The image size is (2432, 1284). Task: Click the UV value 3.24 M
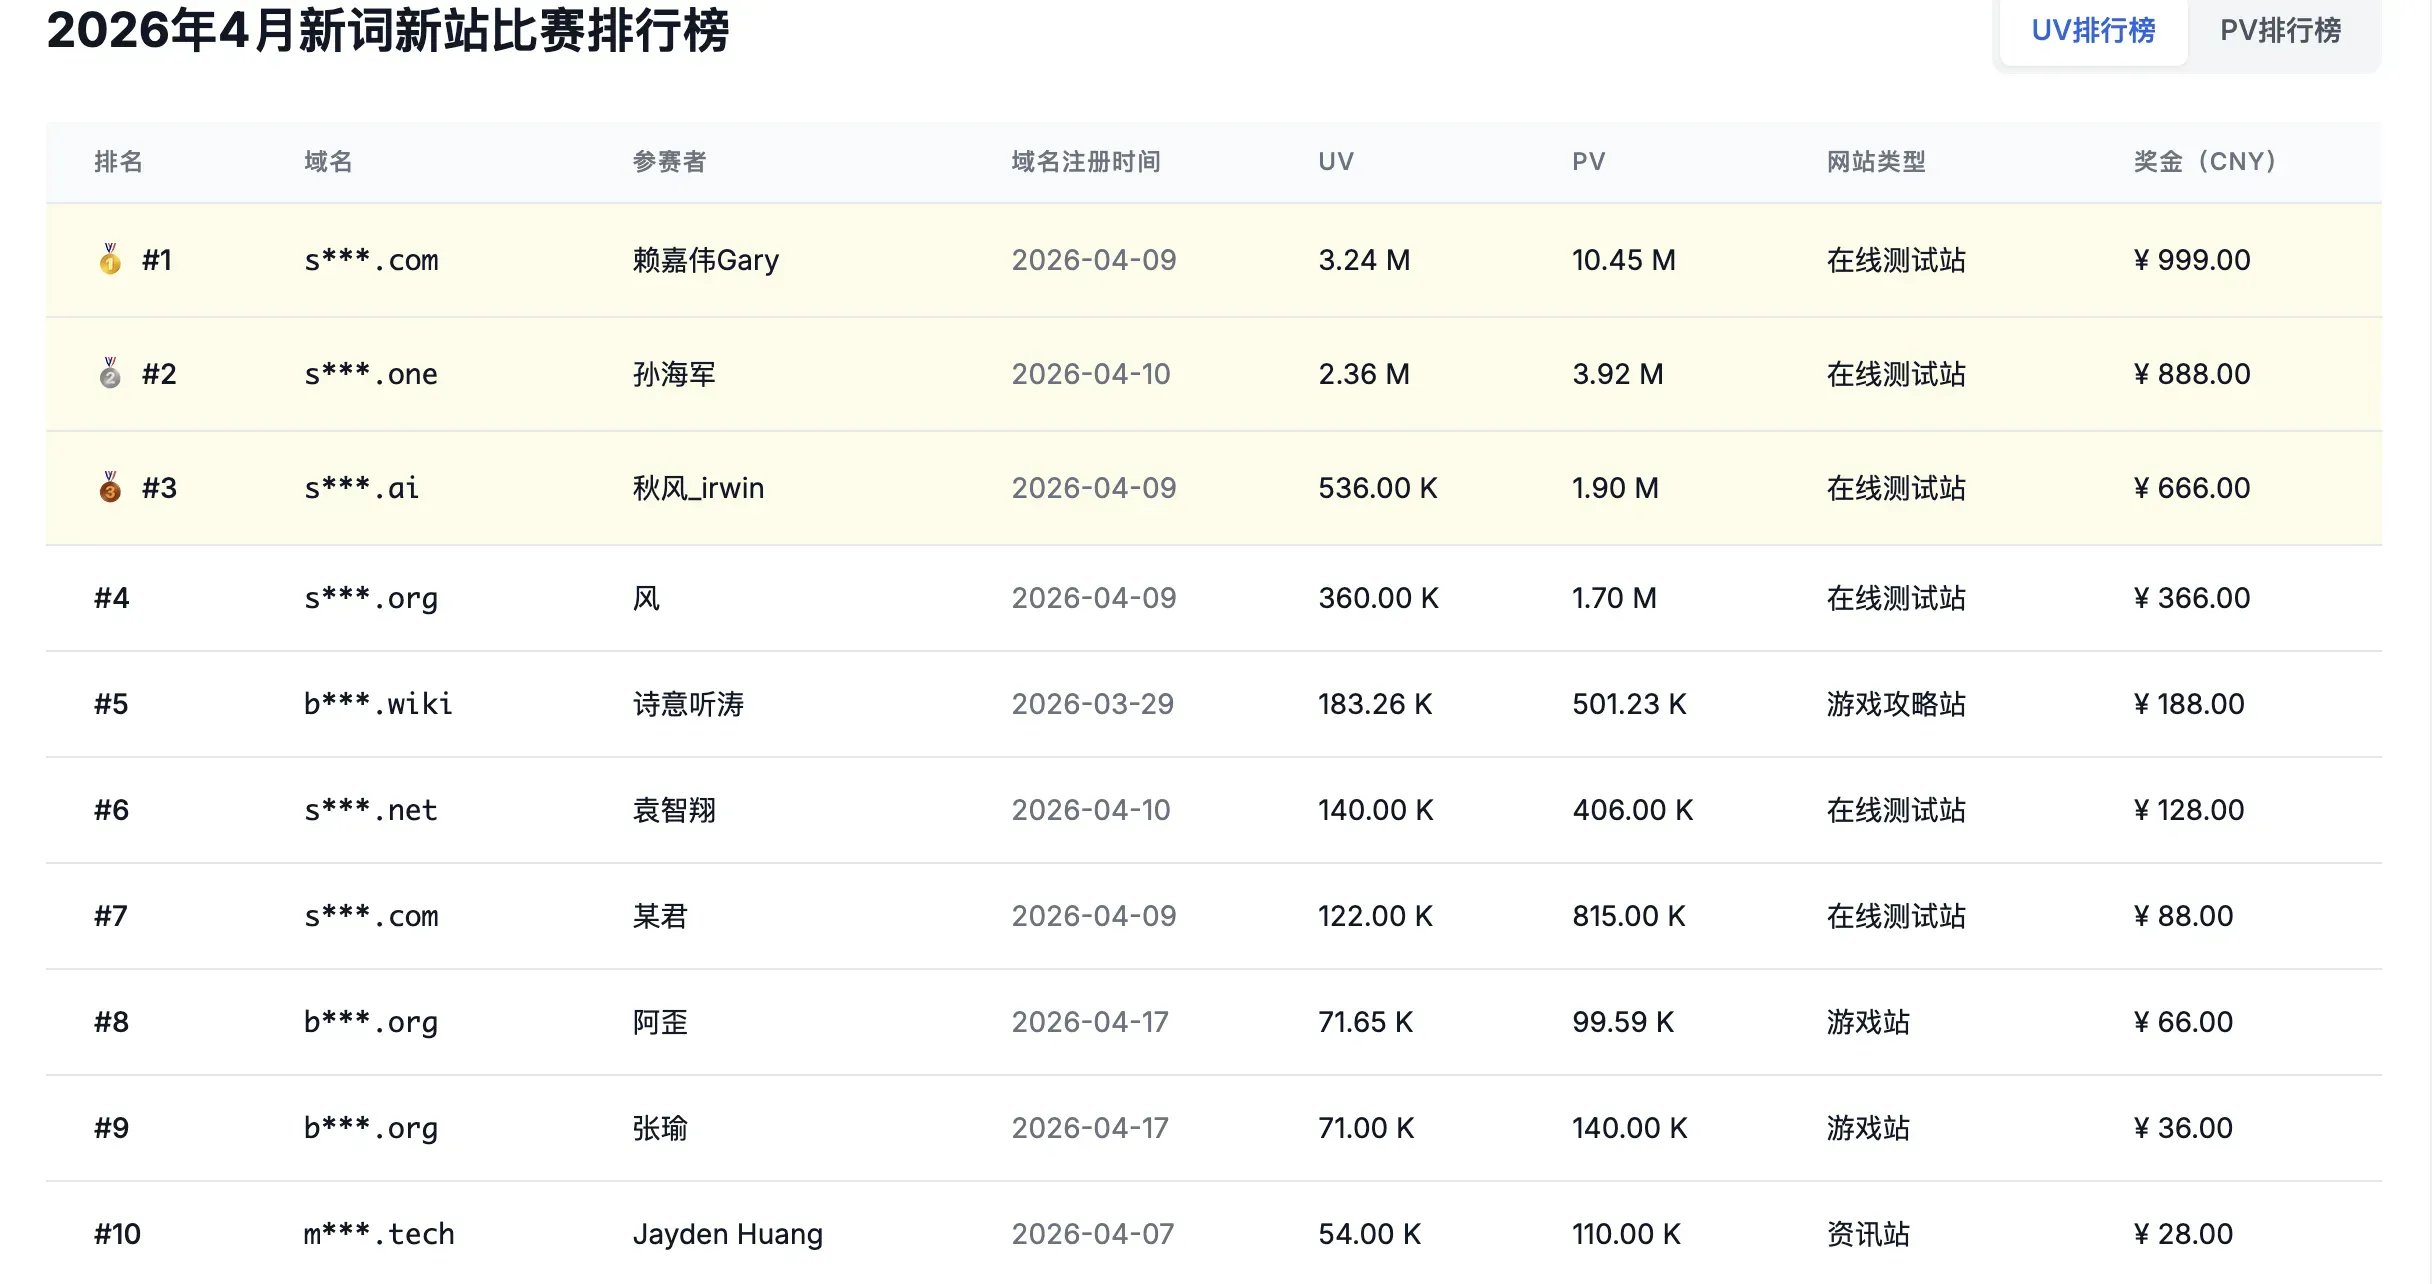click(x=1364, y=260)
